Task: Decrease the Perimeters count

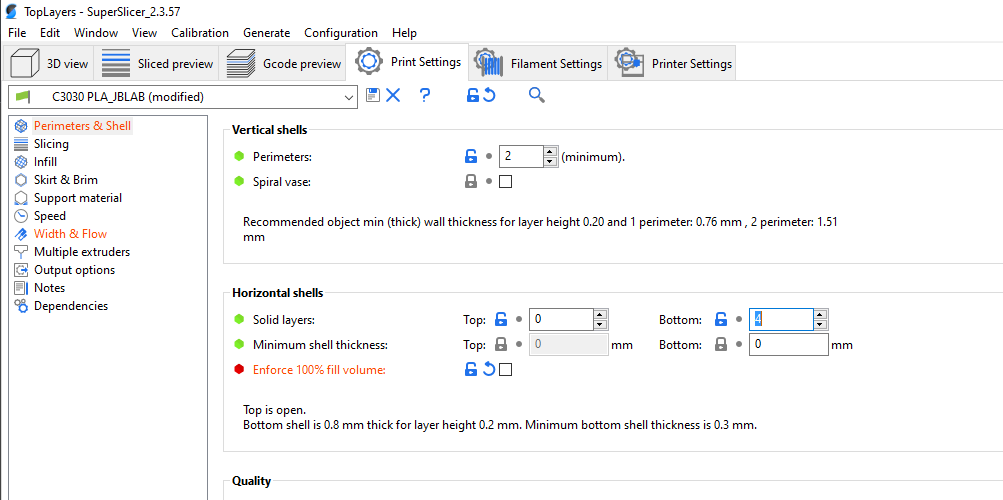Action: tap(550, 162)
